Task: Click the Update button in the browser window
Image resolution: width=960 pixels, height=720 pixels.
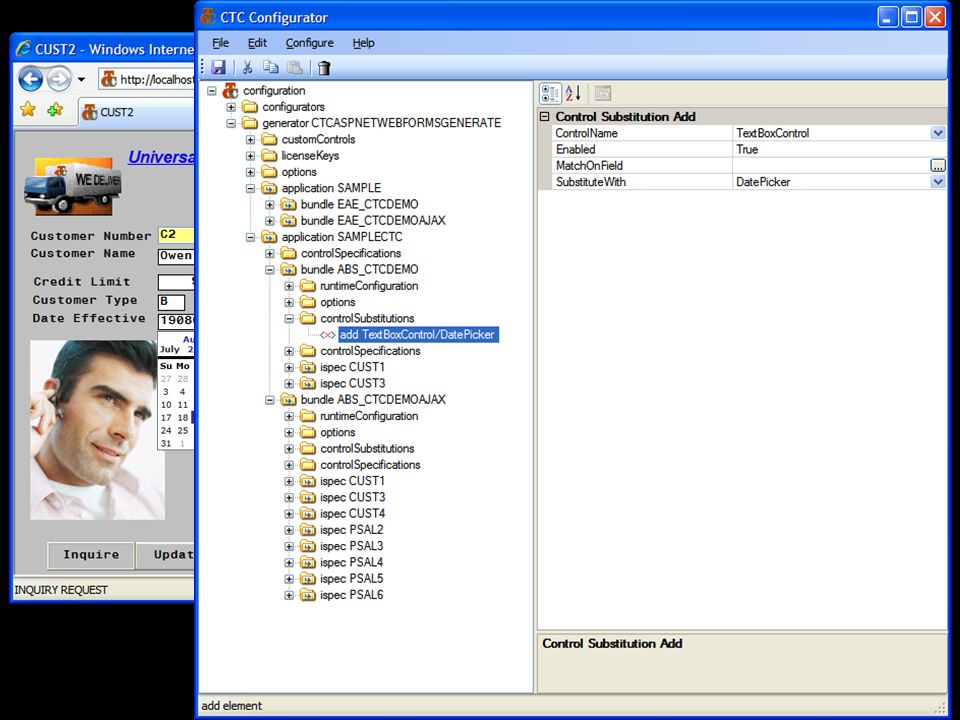Action: pyautogui.click(x=165, y=555)
